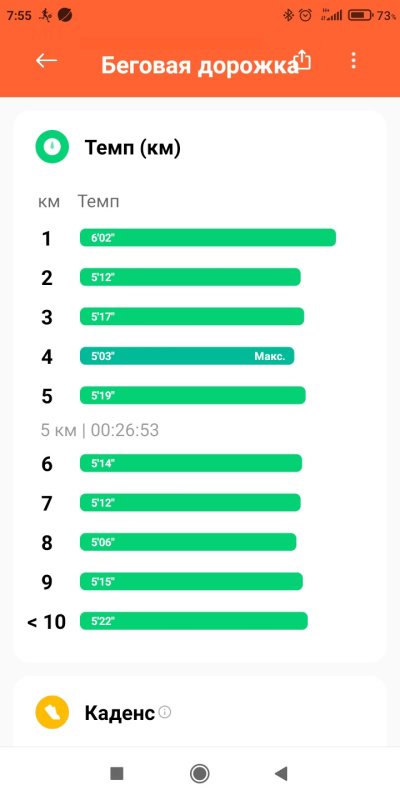Open the cadence info circle icon
The width and height of the screenshot is (400, 800).
pos(164,712)
